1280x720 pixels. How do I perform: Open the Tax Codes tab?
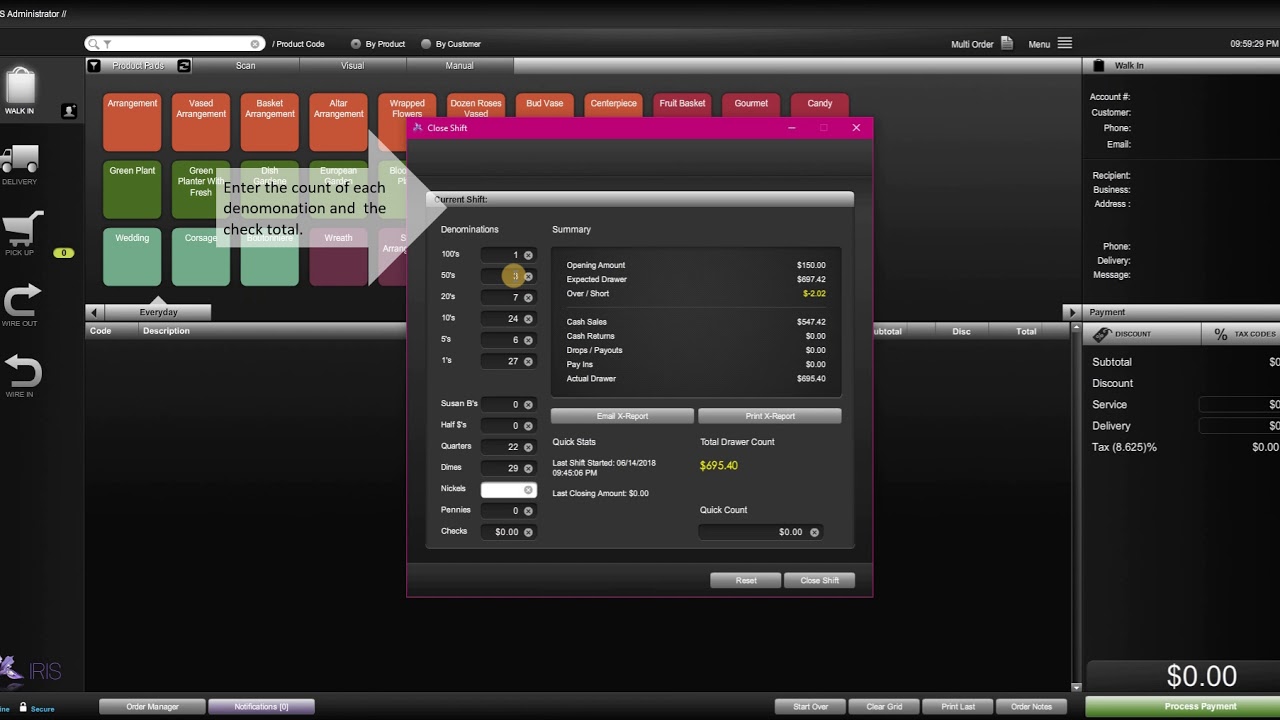1241,334
